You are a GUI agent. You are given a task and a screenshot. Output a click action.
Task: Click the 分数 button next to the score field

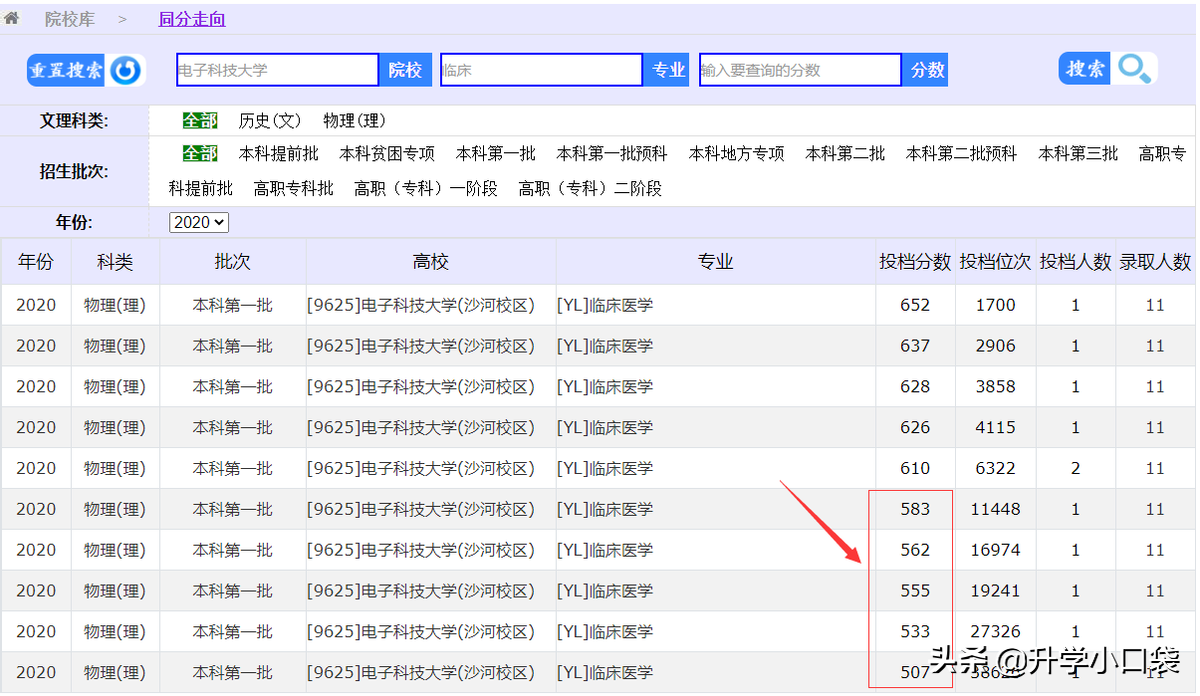coord(925,70)
